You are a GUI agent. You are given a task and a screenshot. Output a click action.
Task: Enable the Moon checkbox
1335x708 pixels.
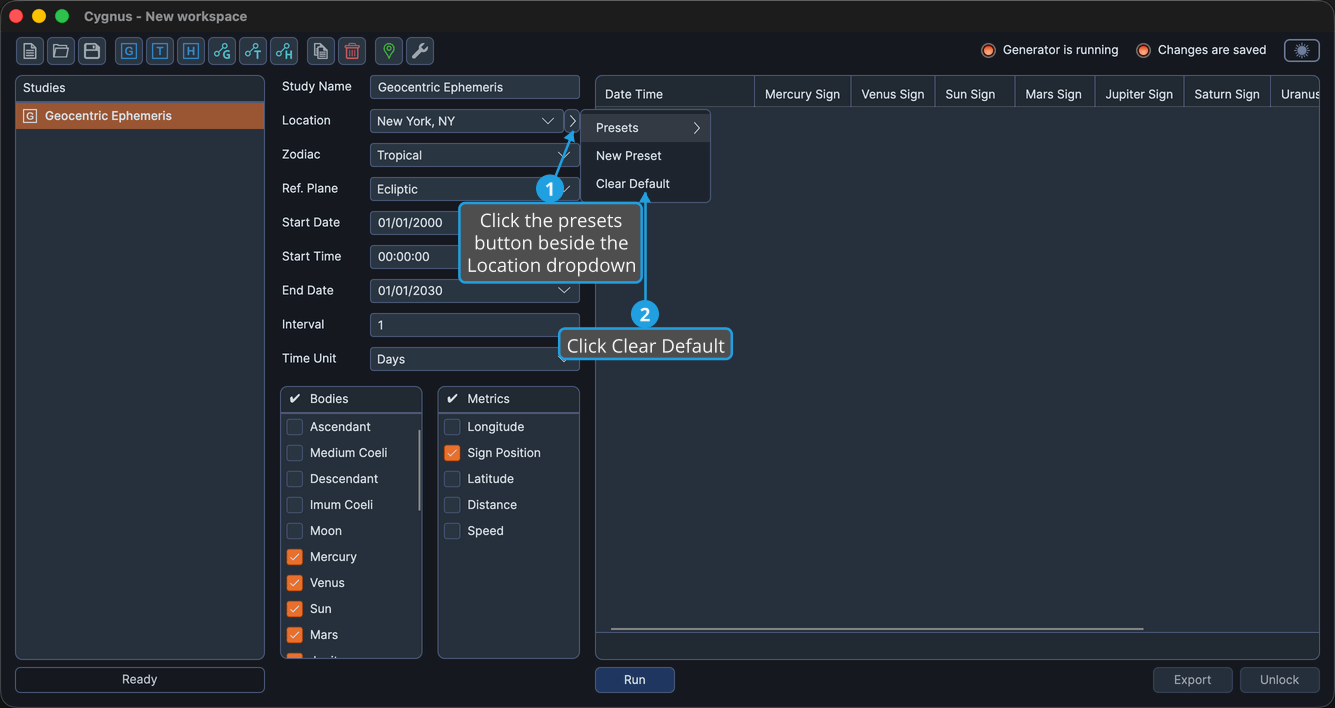pos(295,531)
